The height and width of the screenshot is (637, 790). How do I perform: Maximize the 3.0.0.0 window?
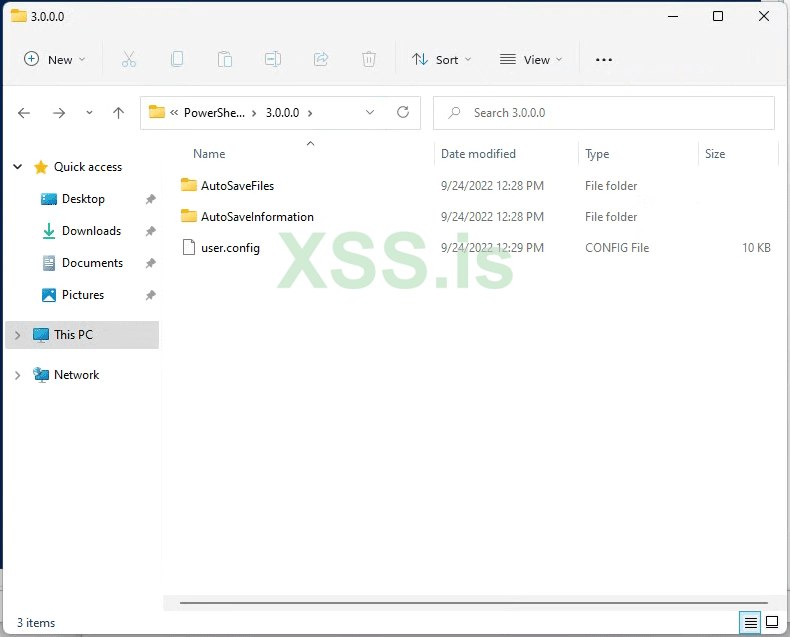click(x=718, y=16)
